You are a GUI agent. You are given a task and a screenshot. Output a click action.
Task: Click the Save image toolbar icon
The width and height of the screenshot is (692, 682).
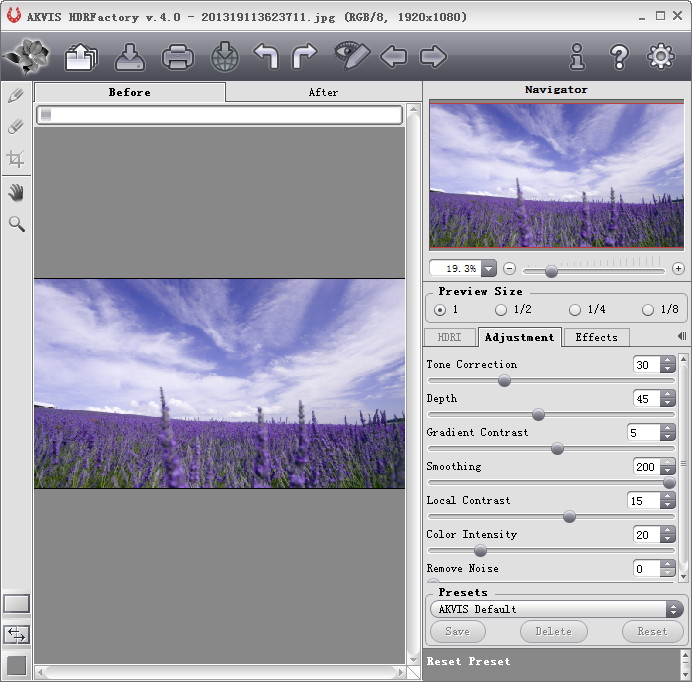[x=130, y=57]
